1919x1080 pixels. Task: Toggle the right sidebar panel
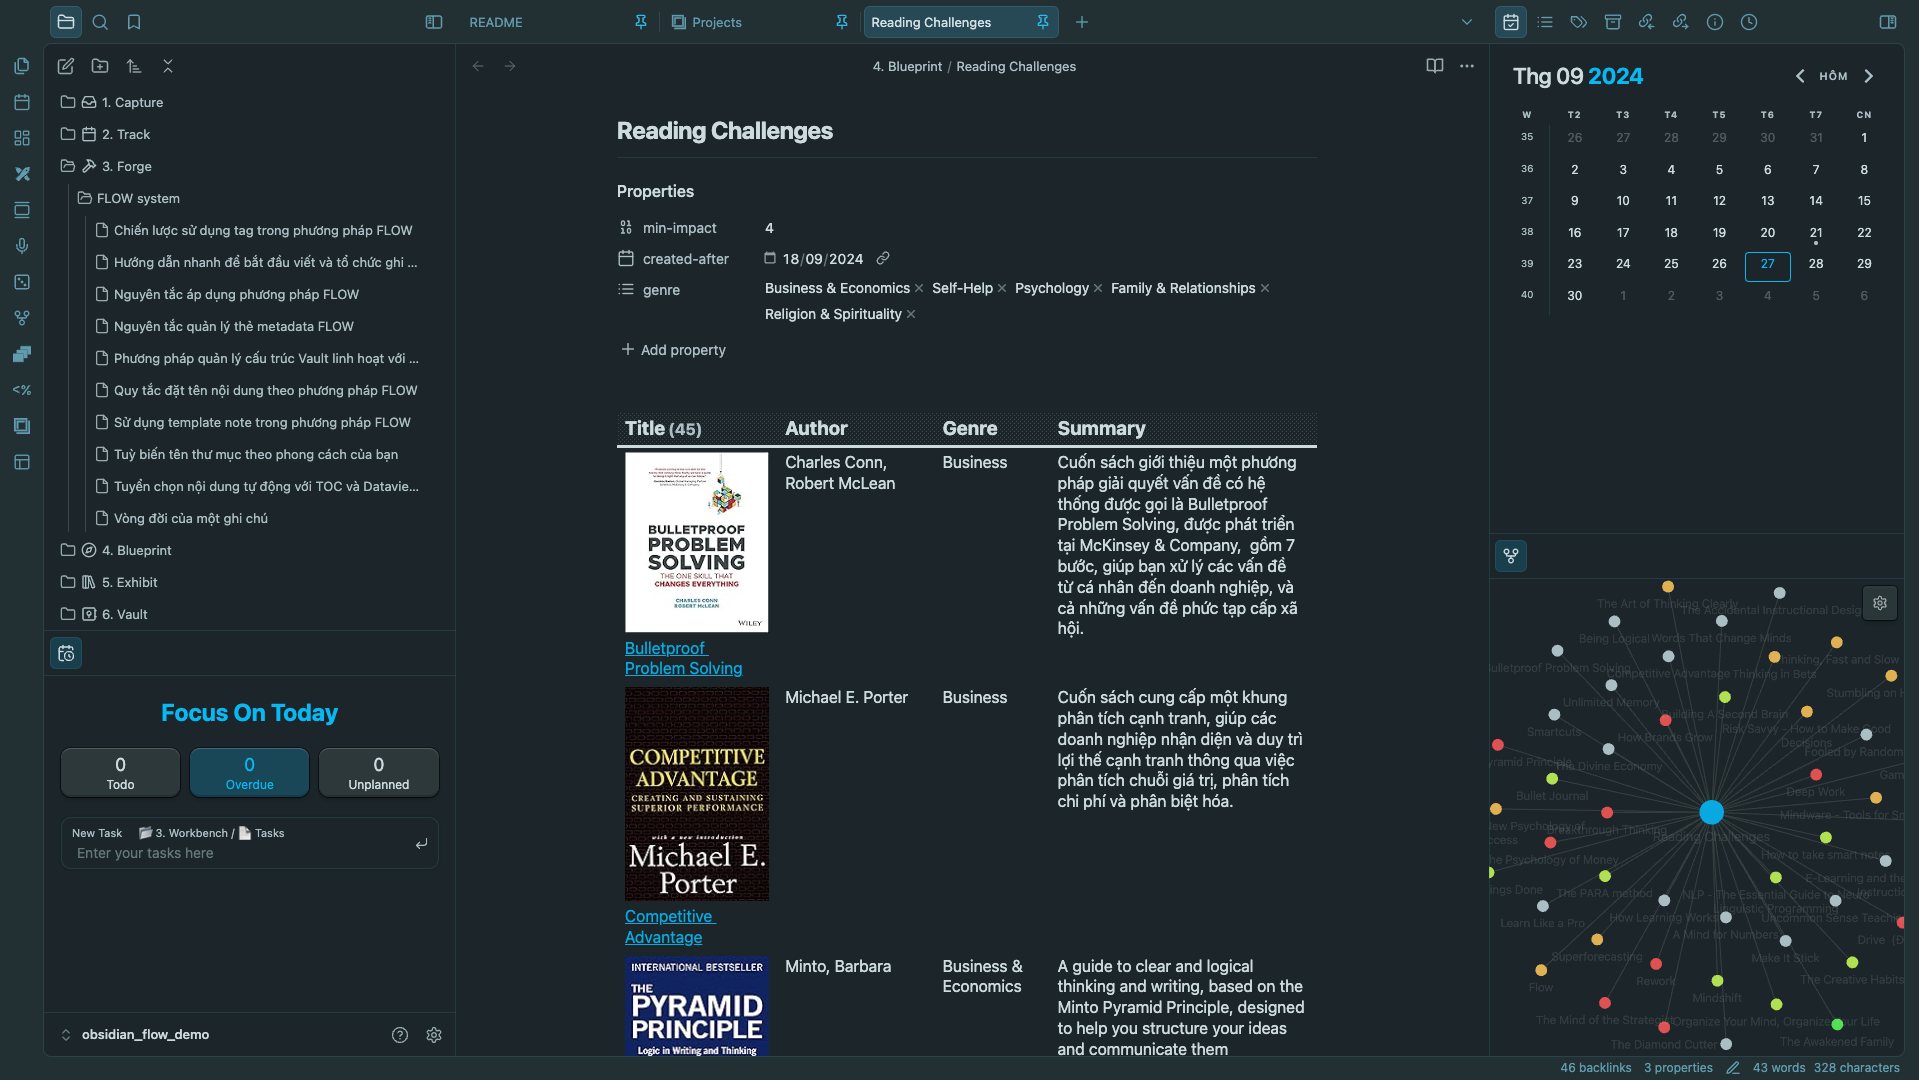1887,22
